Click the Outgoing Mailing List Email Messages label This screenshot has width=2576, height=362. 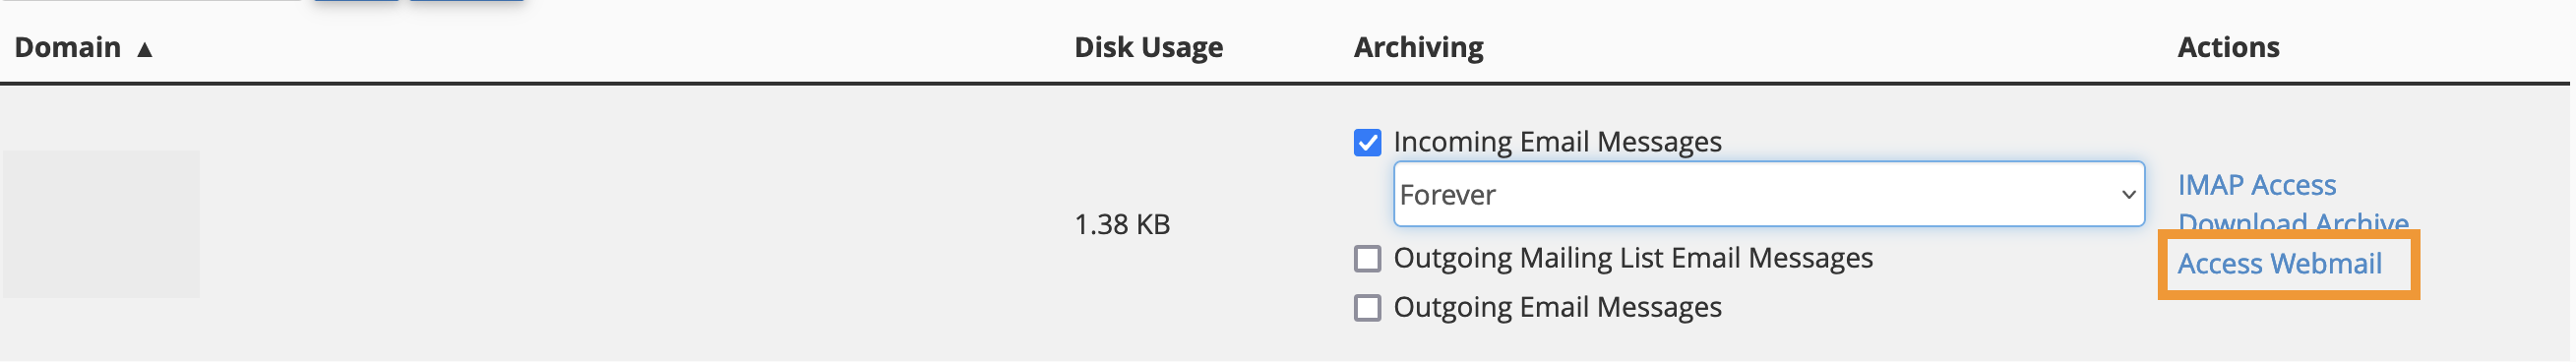[x=1633, y=258]
